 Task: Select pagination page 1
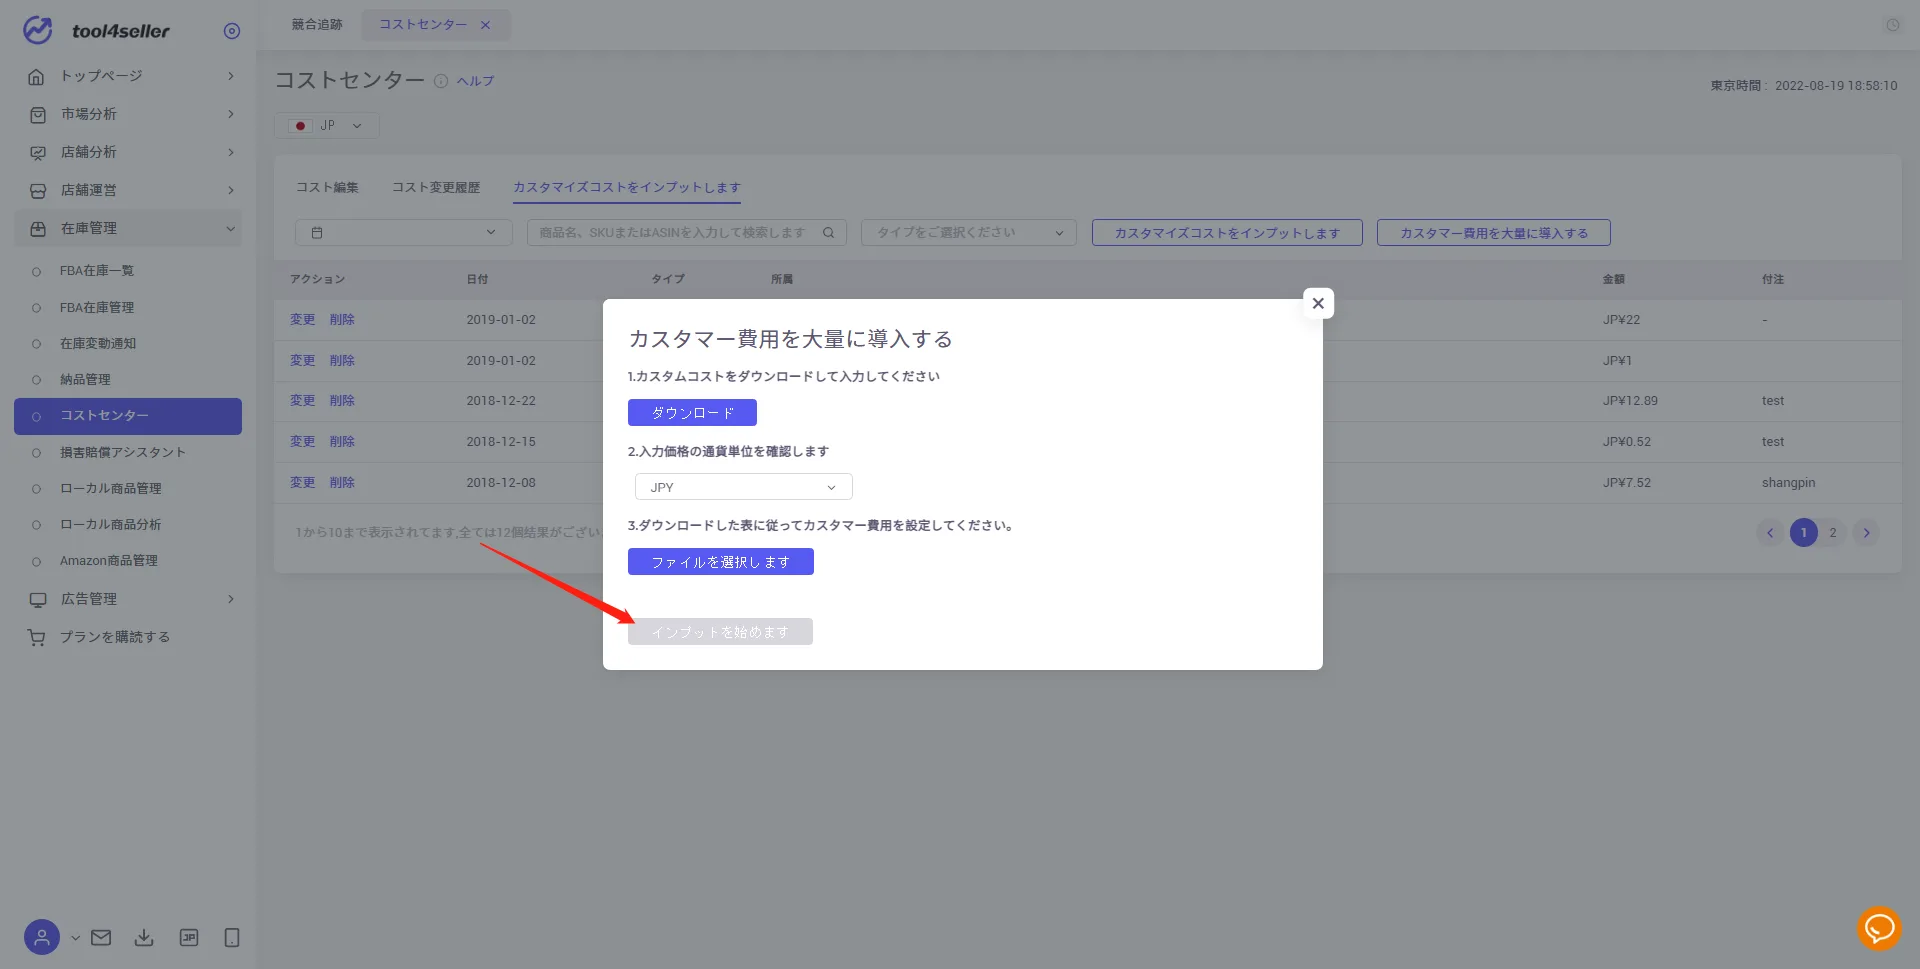[1804, 533]
